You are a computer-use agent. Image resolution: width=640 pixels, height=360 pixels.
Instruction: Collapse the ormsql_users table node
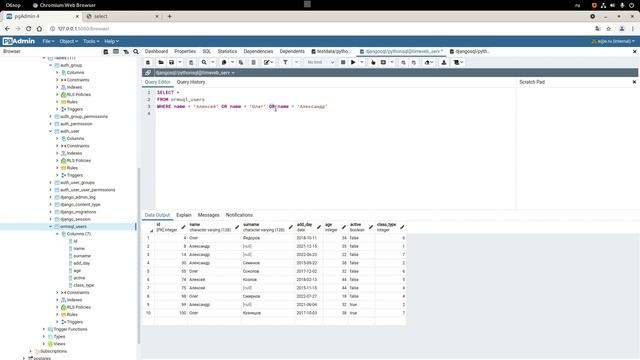click(51, 227)
